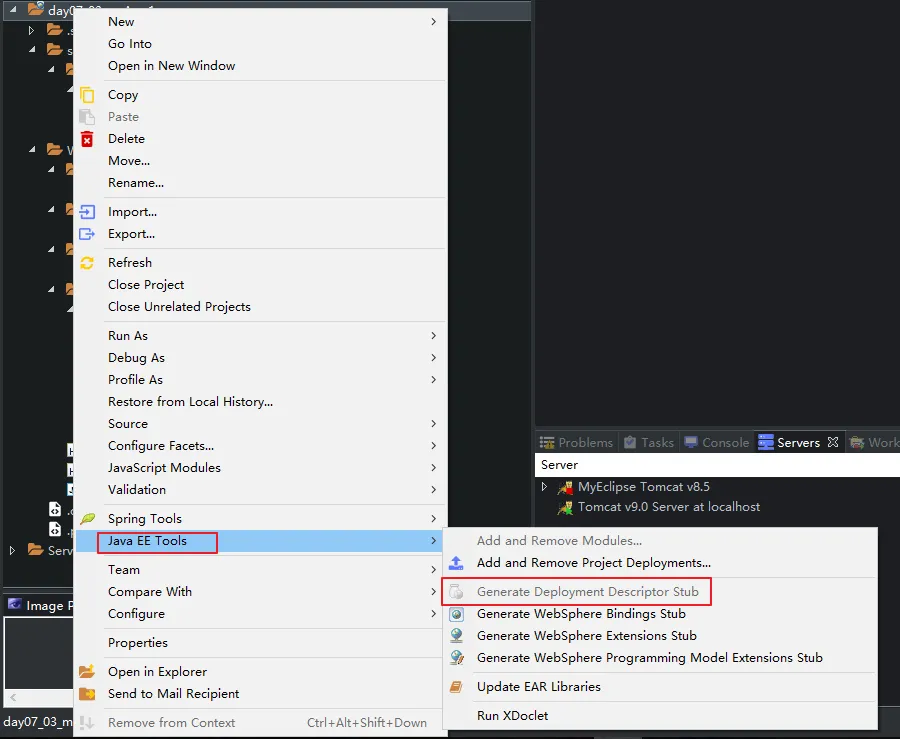Click the yellow Refresh icon
Screen dimensions: 900x739
[x=87, y=263]
